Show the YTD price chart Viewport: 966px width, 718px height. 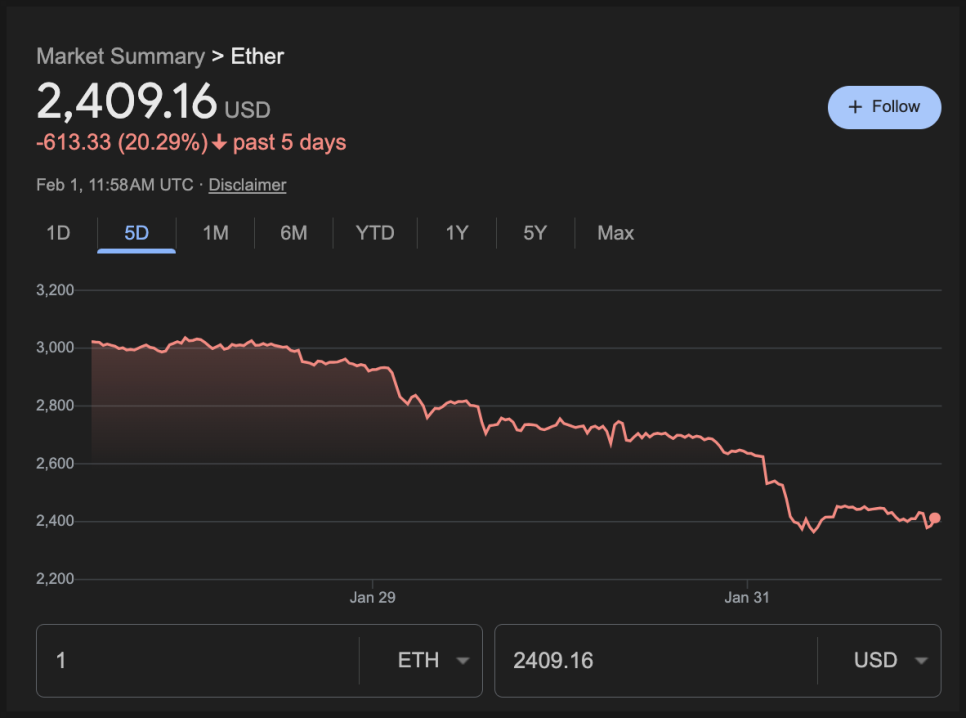(x=375, y=233)
